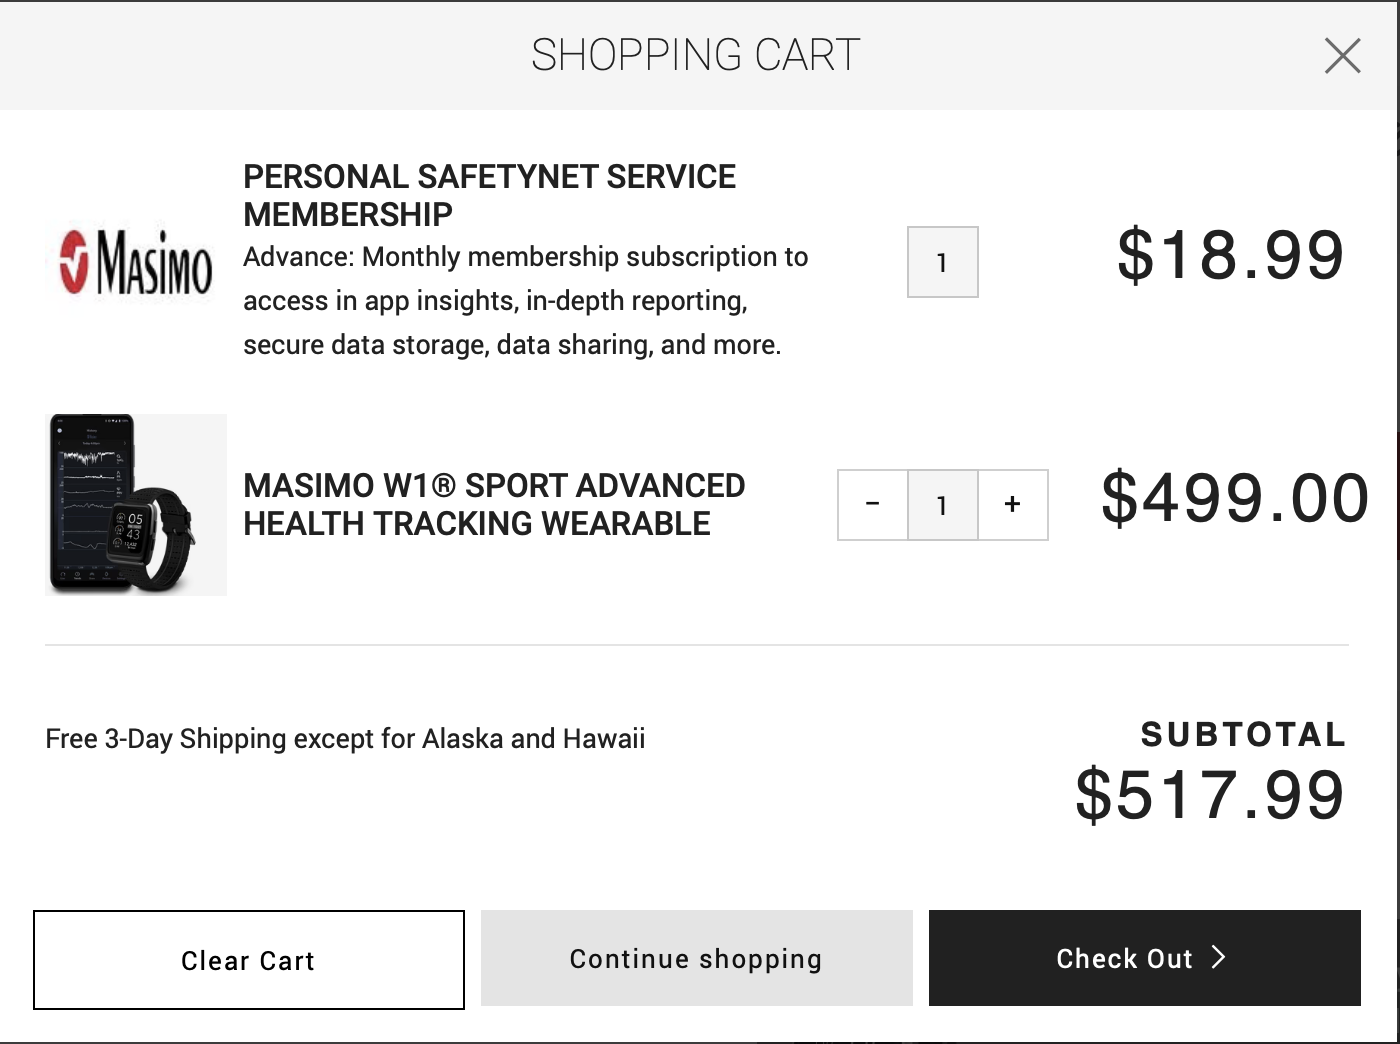Open the W1 Sport watch product thumbnail
This screenshot has width=1400, height=1044.
(x=136, y=505)
